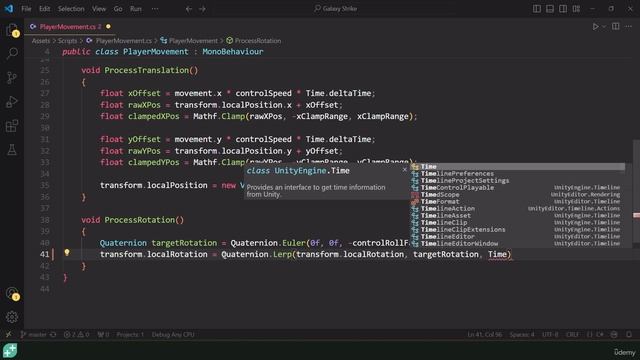
Task: Select the TimedScope suggestion
Action: tap(518, 195)
